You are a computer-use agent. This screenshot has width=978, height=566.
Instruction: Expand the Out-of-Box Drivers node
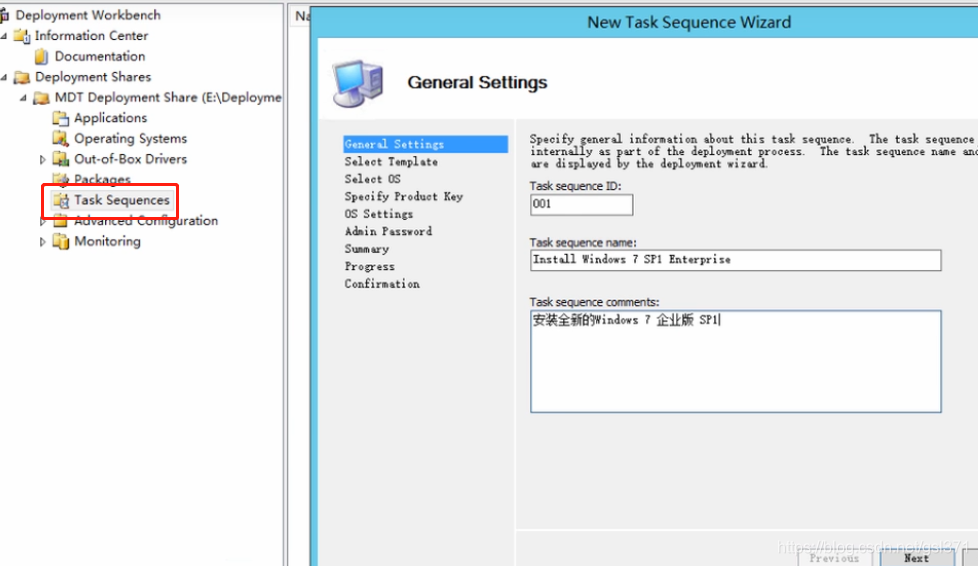point(42,160)
